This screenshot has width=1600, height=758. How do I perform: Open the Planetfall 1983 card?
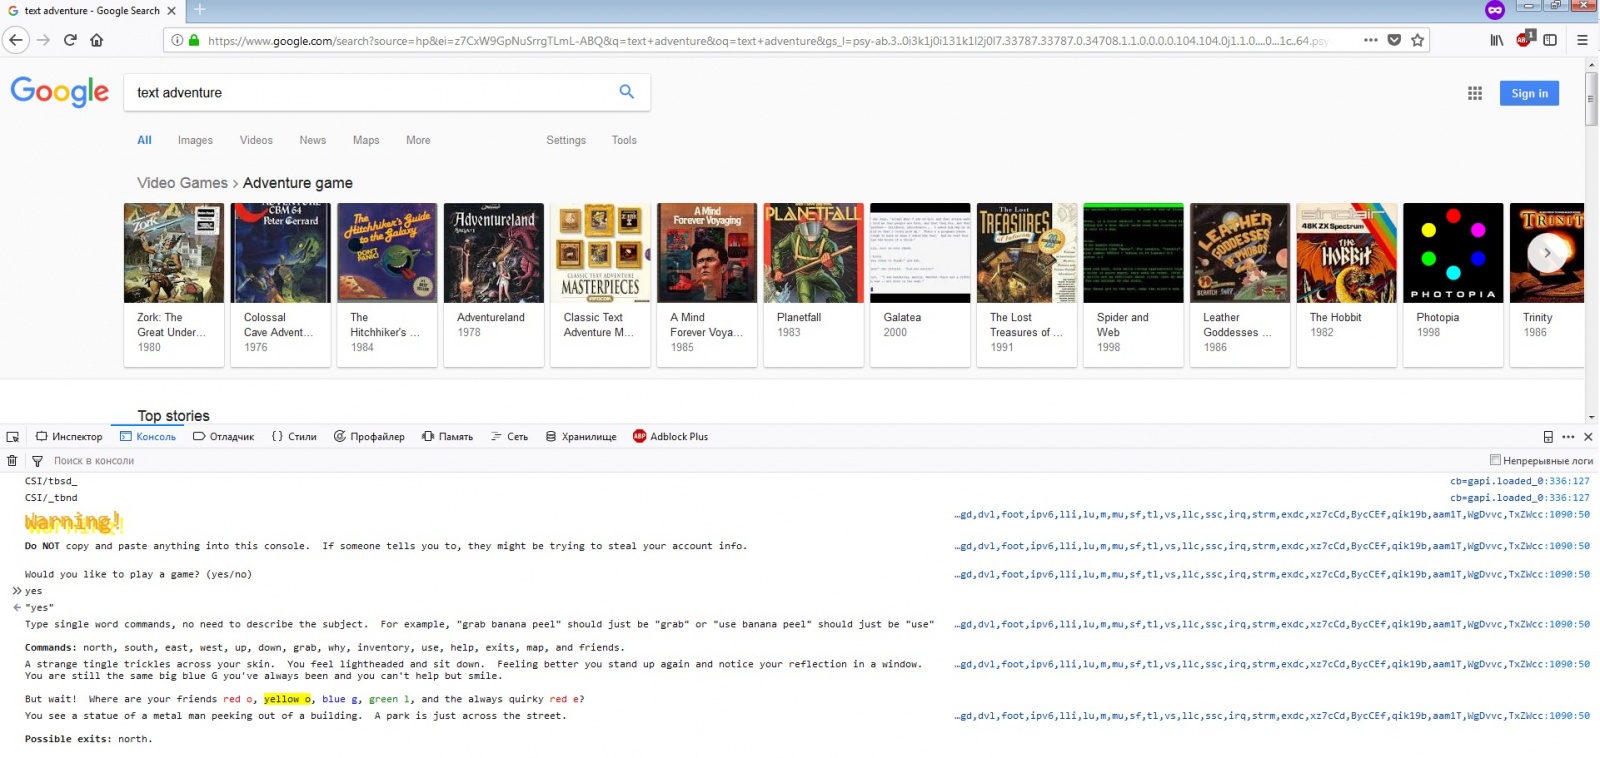pos(813,285)
